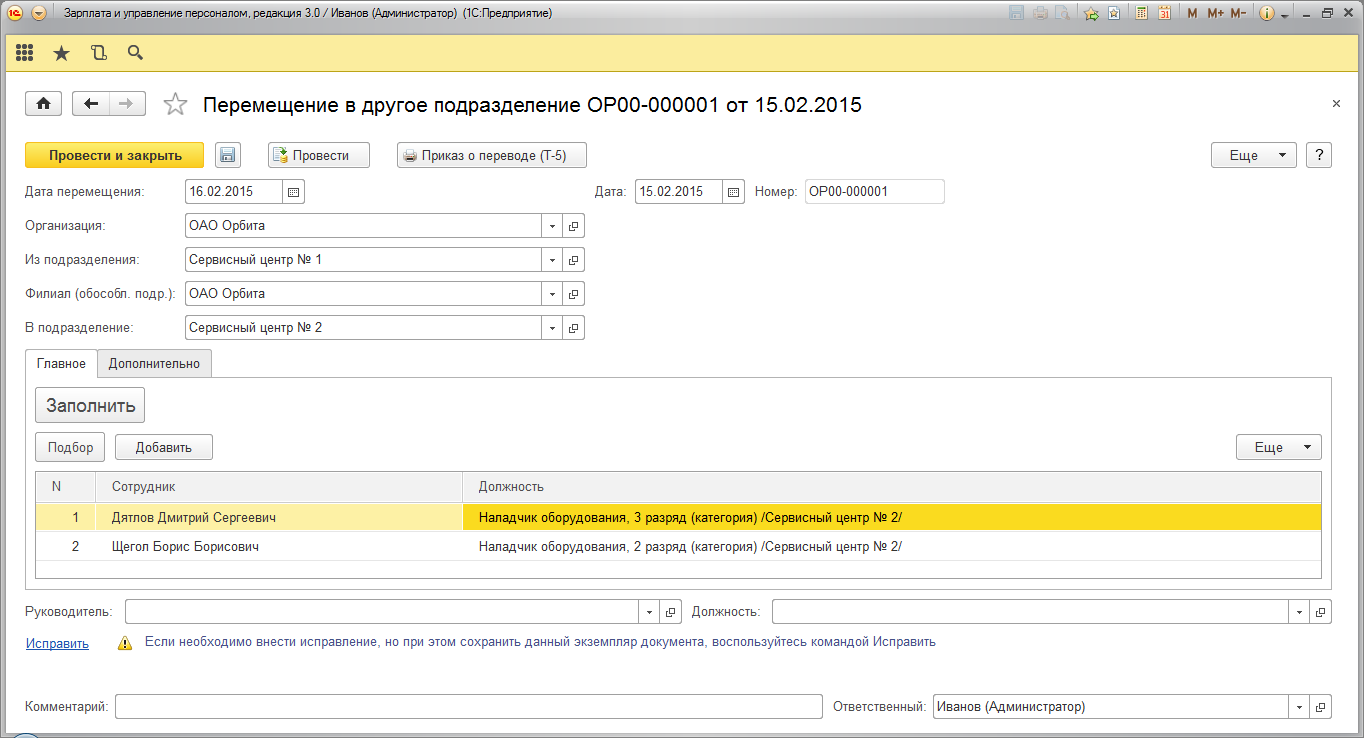Open the calendar picker for Дата
The height and width of the screenshot is (738, 1364).
733,192
